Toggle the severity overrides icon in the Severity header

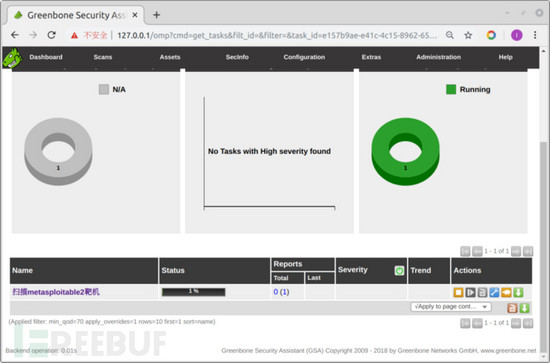pos(399,270)
